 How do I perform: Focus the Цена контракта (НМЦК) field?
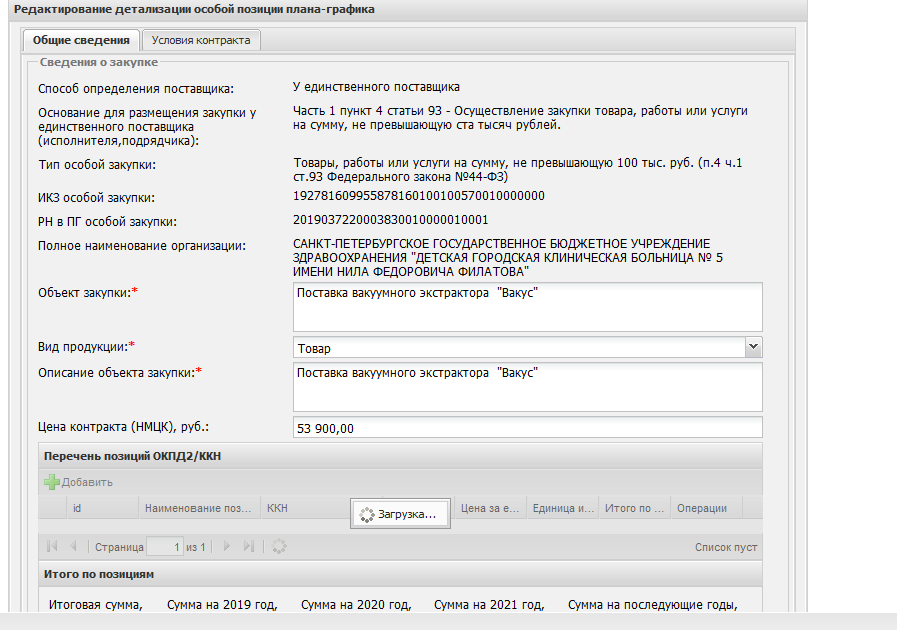(x=527, y=428)
